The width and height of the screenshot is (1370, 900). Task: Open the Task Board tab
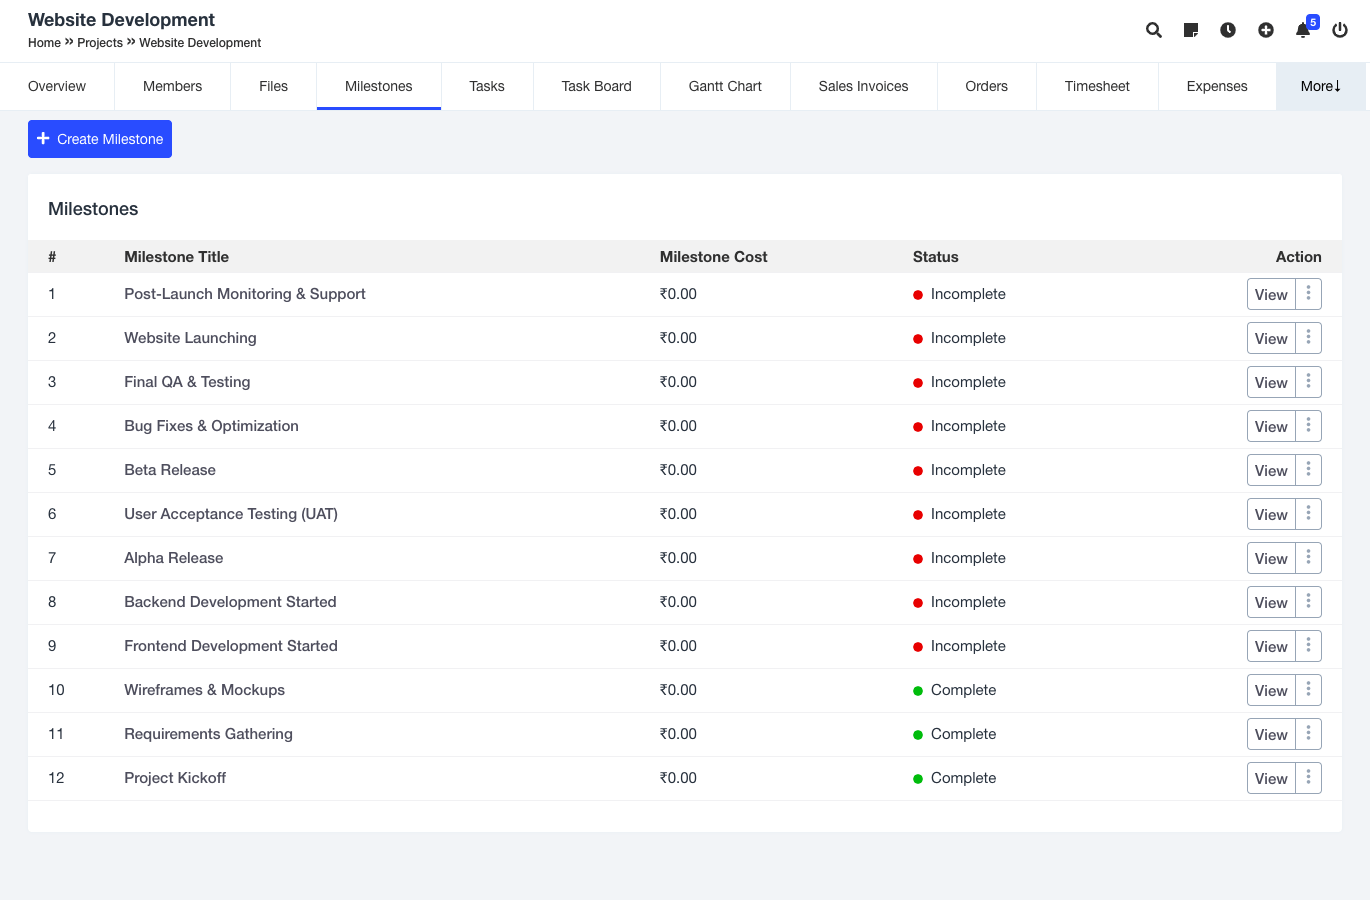596,86
